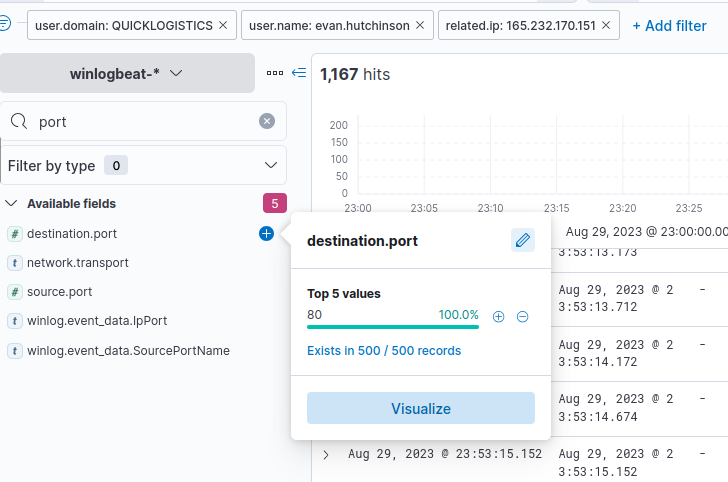Click Exists in 500 / 500 records link
This screenshot has width=728, height=482.
click(384, 351)
